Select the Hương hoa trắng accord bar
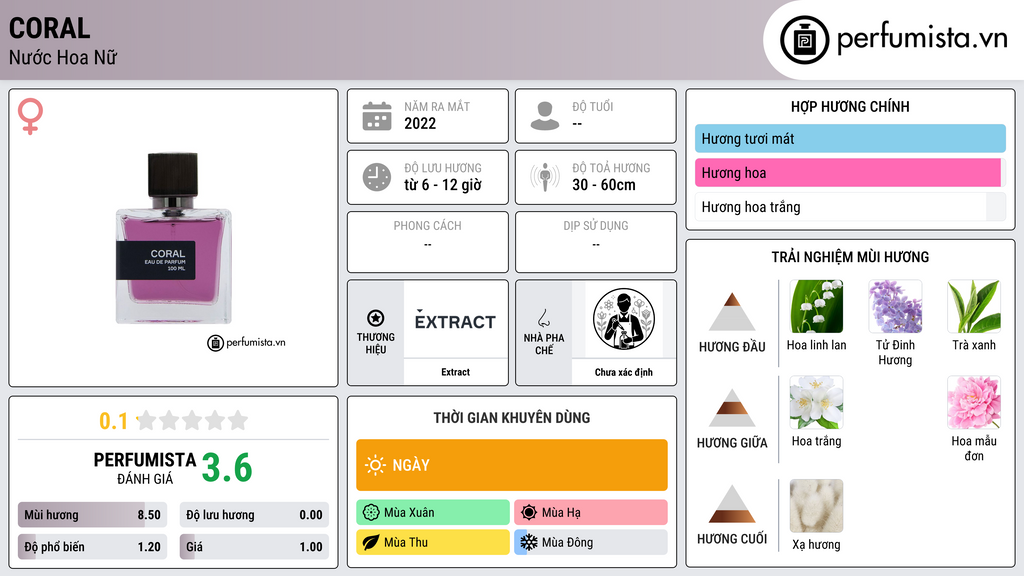The image size is (1024, 576). click(x=850, y=207)
